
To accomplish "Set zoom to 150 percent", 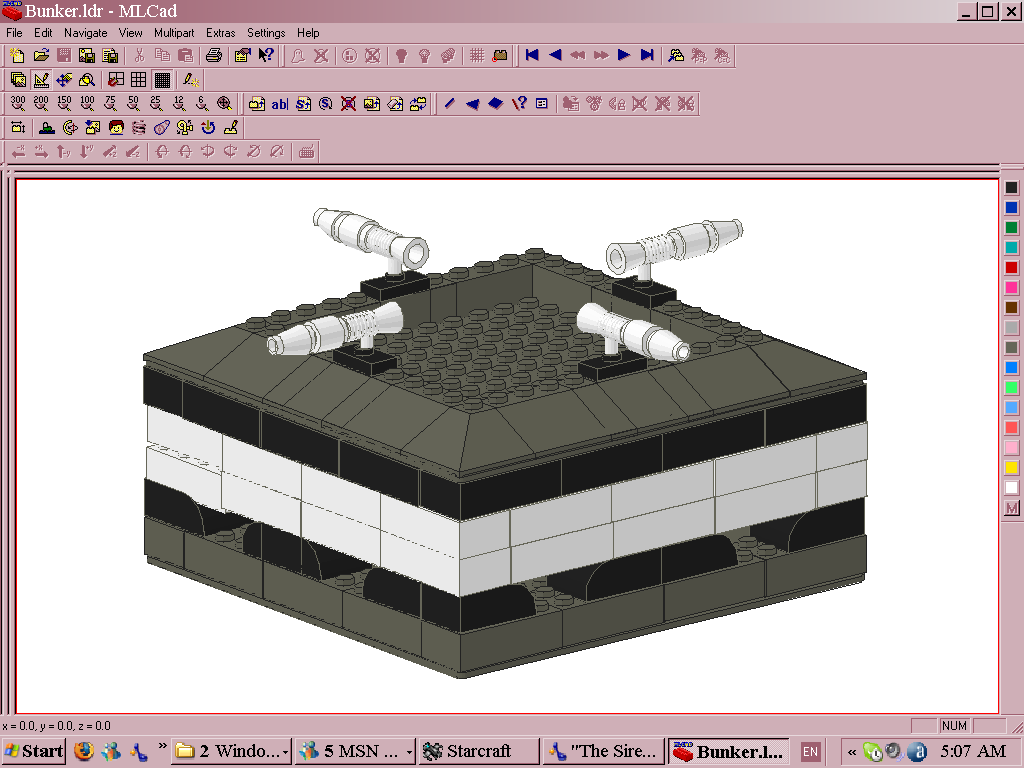I will (64, 103).
